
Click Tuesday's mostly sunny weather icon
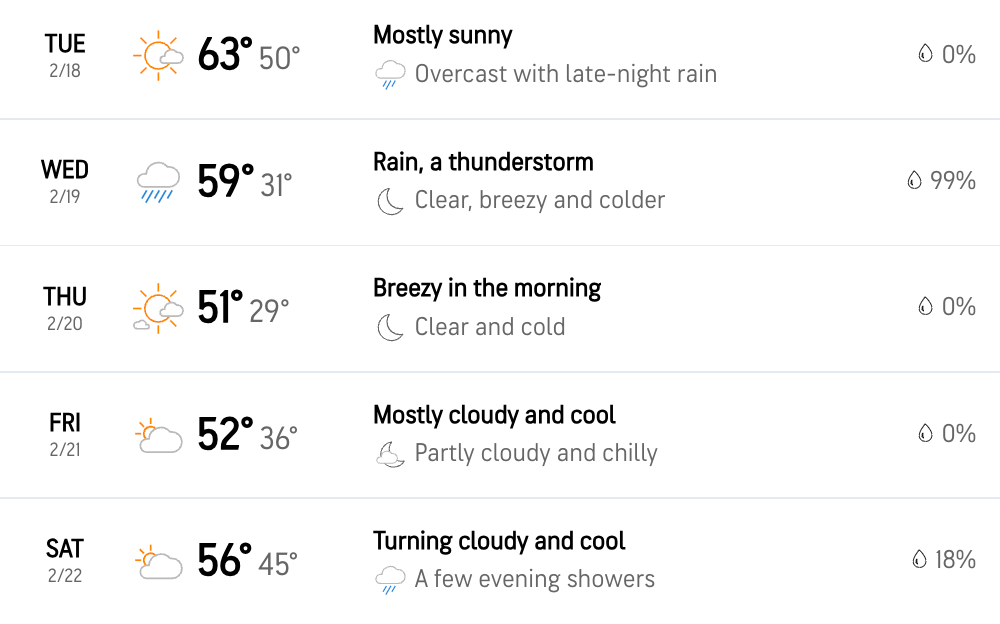158,56
